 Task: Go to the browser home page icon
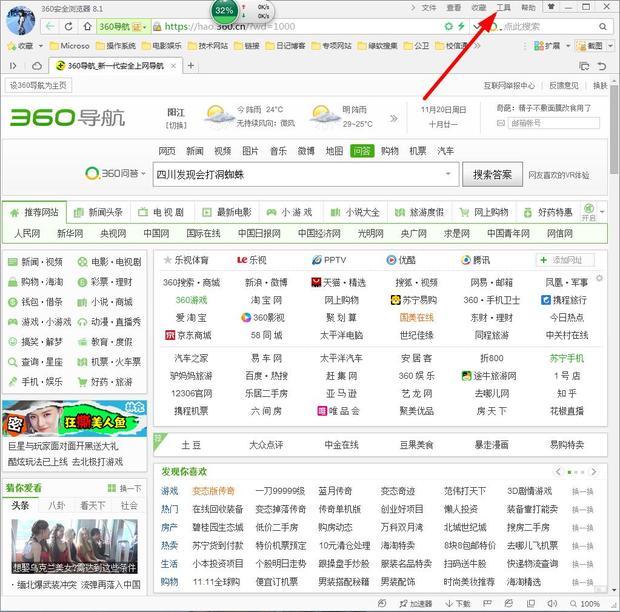(x=87, y=26)
